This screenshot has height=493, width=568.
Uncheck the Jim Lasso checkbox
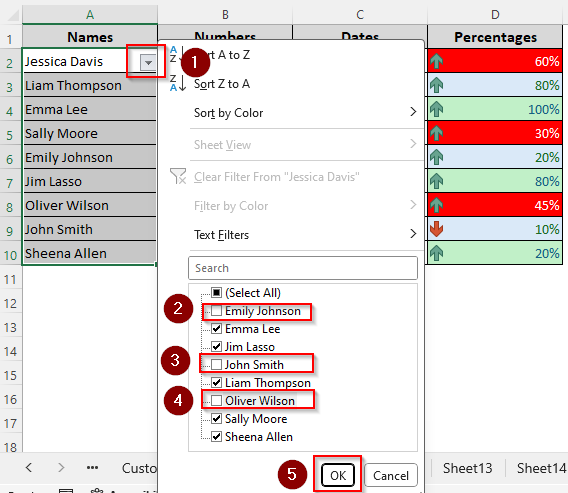point(217,347)
